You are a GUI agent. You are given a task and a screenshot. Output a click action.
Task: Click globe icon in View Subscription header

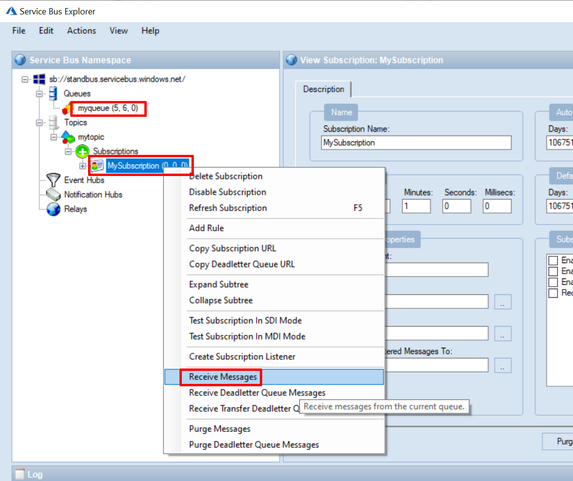[x=292, y=60]
